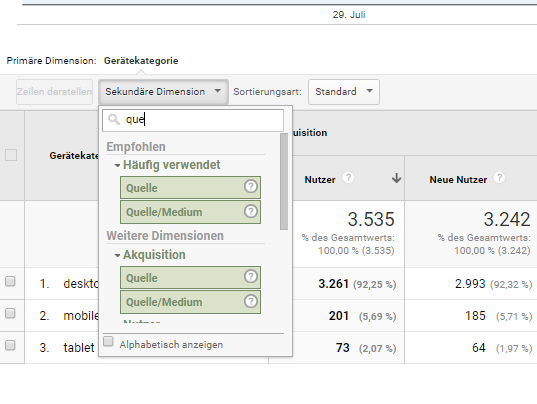The width and height of the screenshot is (537, 404).
Task: Click the help icon next to Neue Nutzer
Action: tap(499, 177)
